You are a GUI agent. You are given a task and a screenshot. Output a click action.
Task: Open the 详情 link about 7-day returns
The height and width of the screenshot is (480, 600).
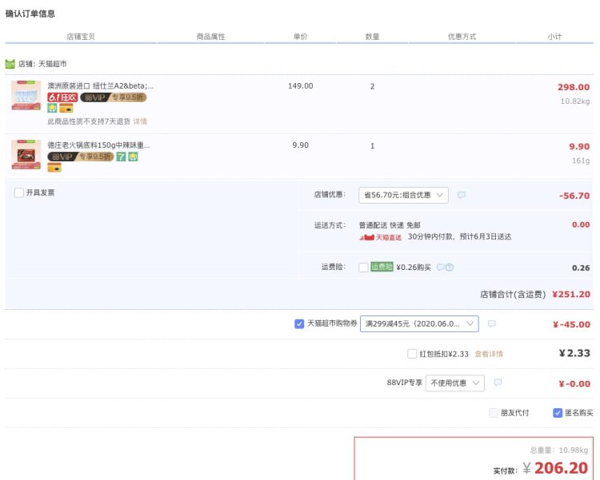140,122
